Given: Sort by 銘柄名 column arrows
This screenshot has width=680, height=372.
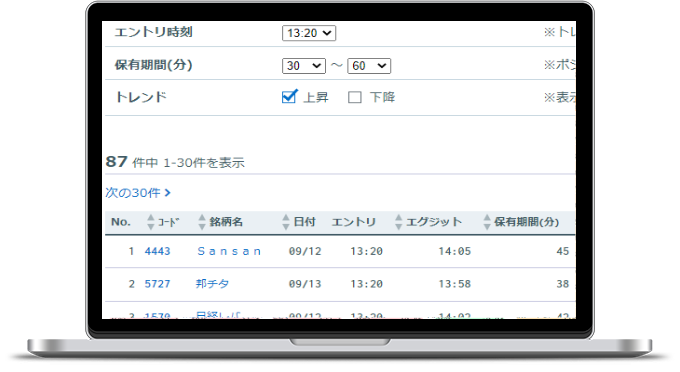Looking at the screenshot, I should coord(202,222).
